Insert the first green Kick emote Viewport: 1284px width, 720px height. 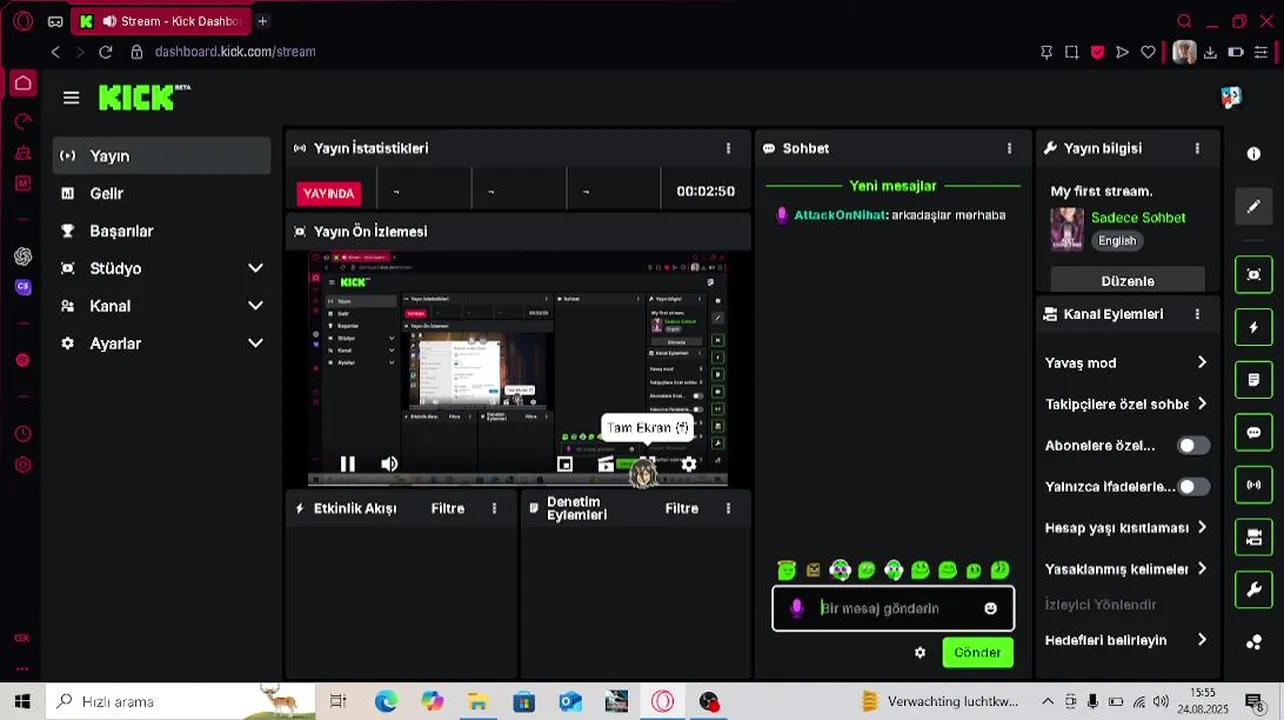[786, 570]
